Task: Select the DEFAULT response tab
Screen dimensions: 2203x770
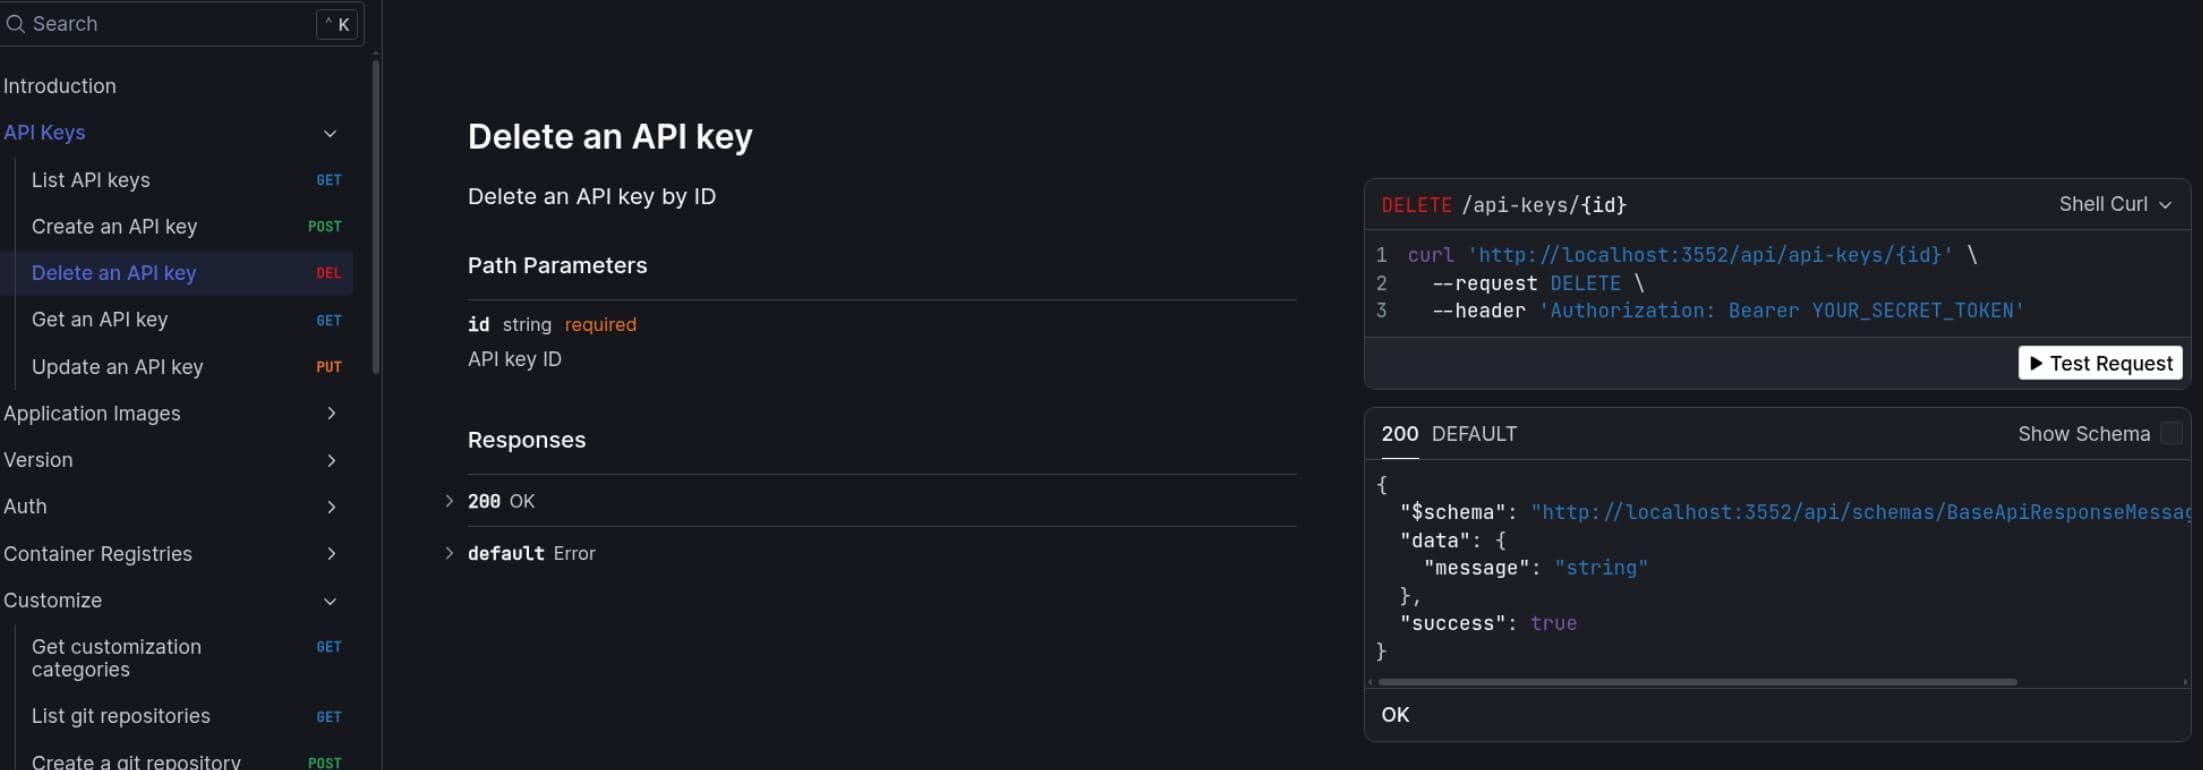Action: click(1474, 434)
